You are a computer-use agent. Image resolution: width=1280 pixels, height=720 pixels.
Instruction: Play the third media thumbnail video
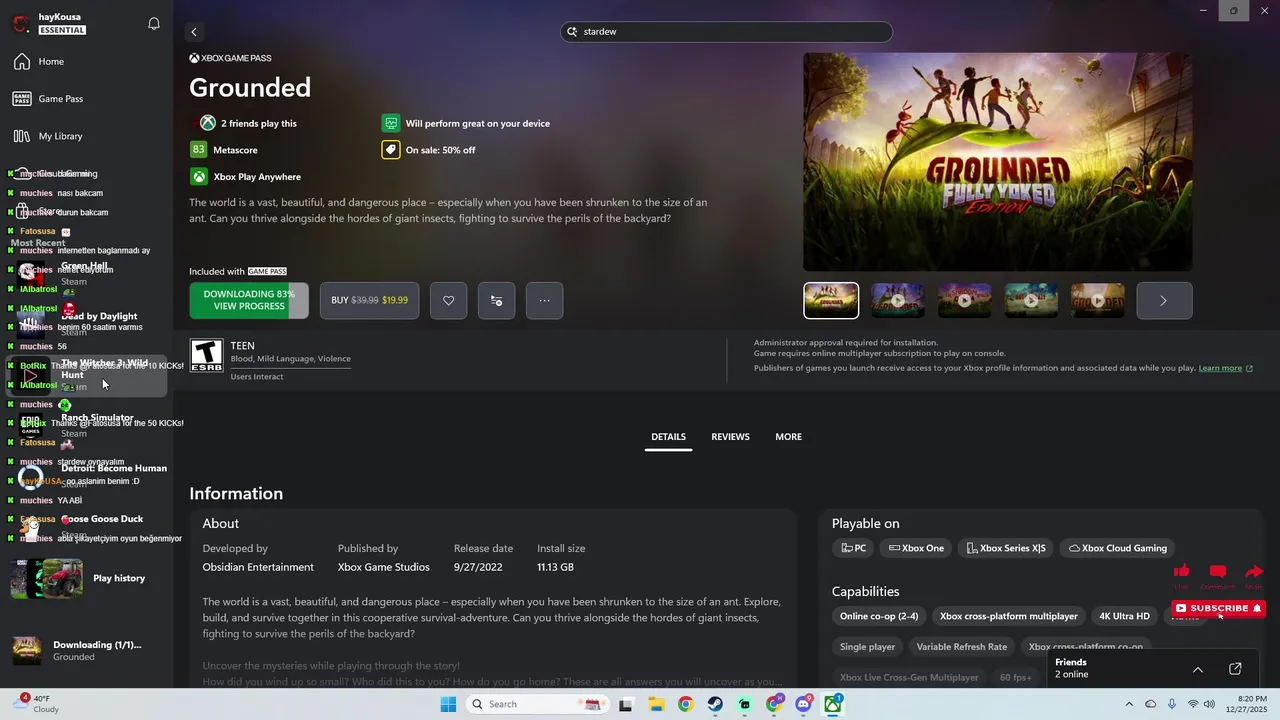[x=965, y=301]
